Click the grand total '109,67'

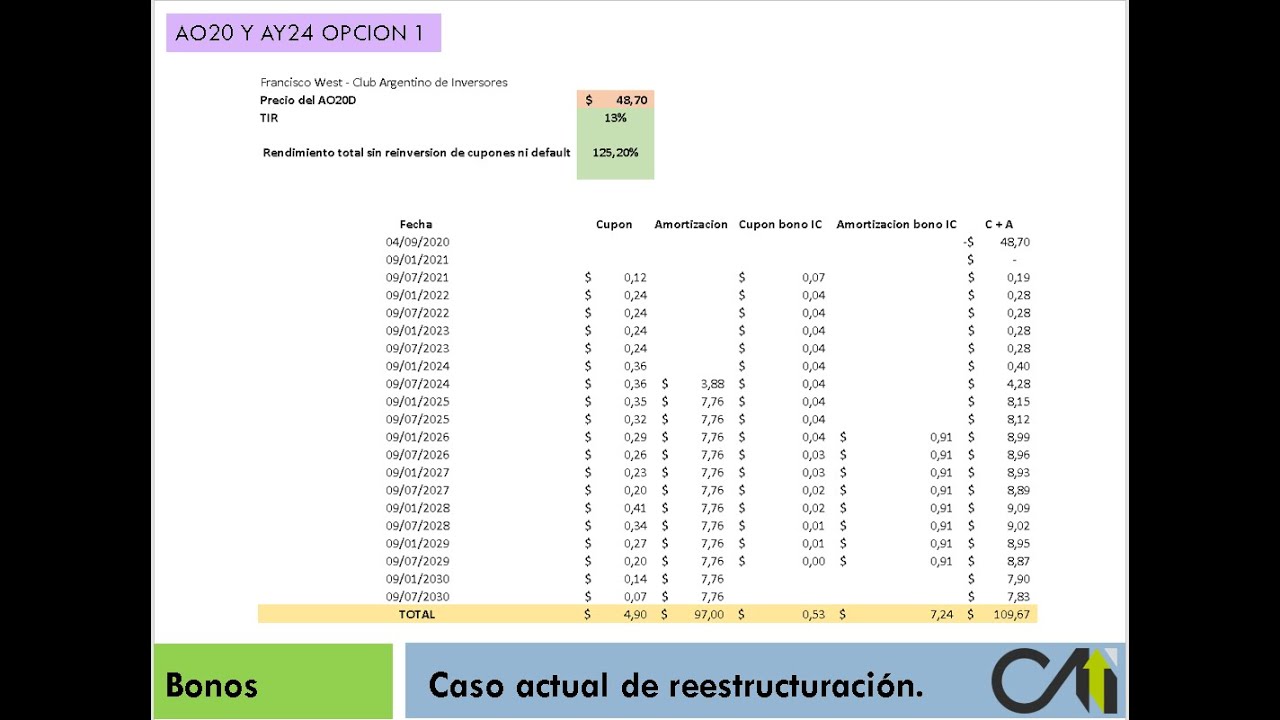tap(1012, 614)
